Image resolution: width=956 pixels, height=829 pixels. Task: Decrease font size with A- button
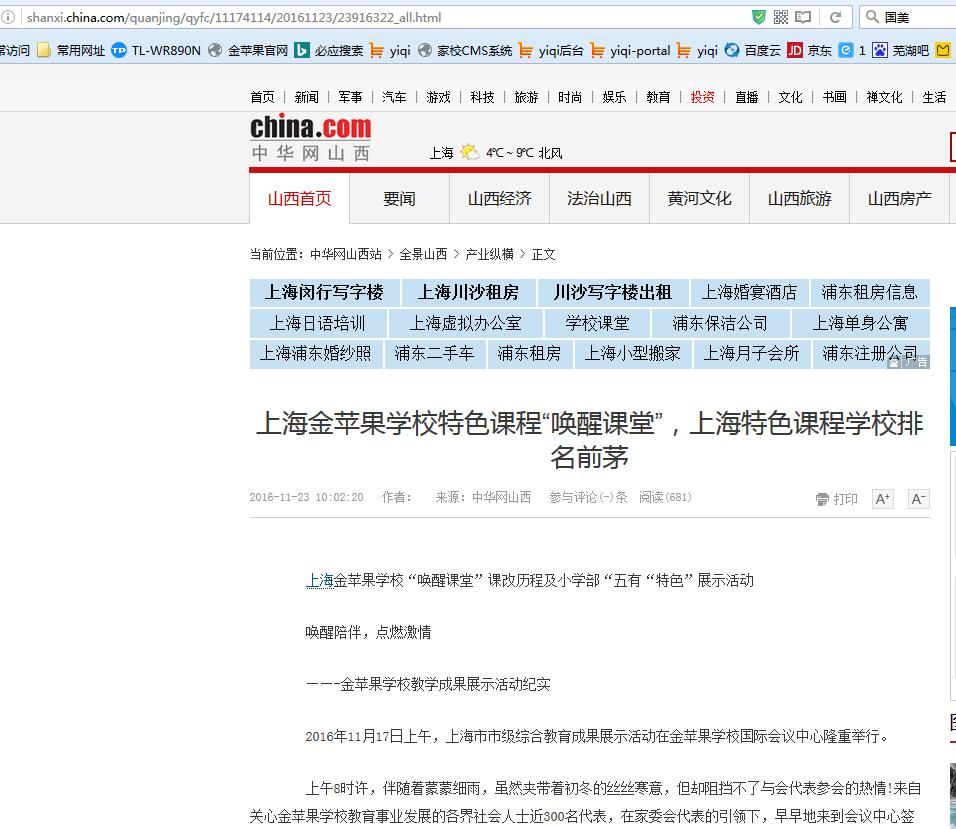click(x=918, y=499)
